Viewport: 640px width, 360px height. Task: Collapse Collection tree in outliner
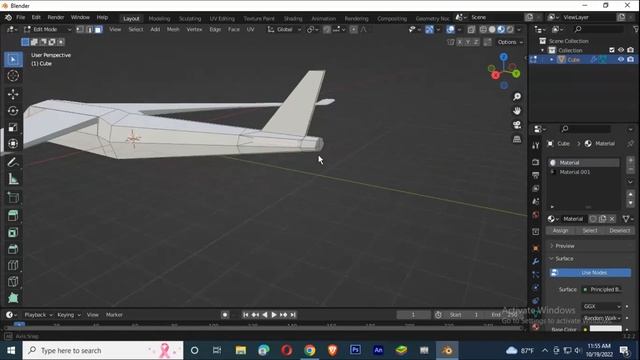click(x=543, y=50)
